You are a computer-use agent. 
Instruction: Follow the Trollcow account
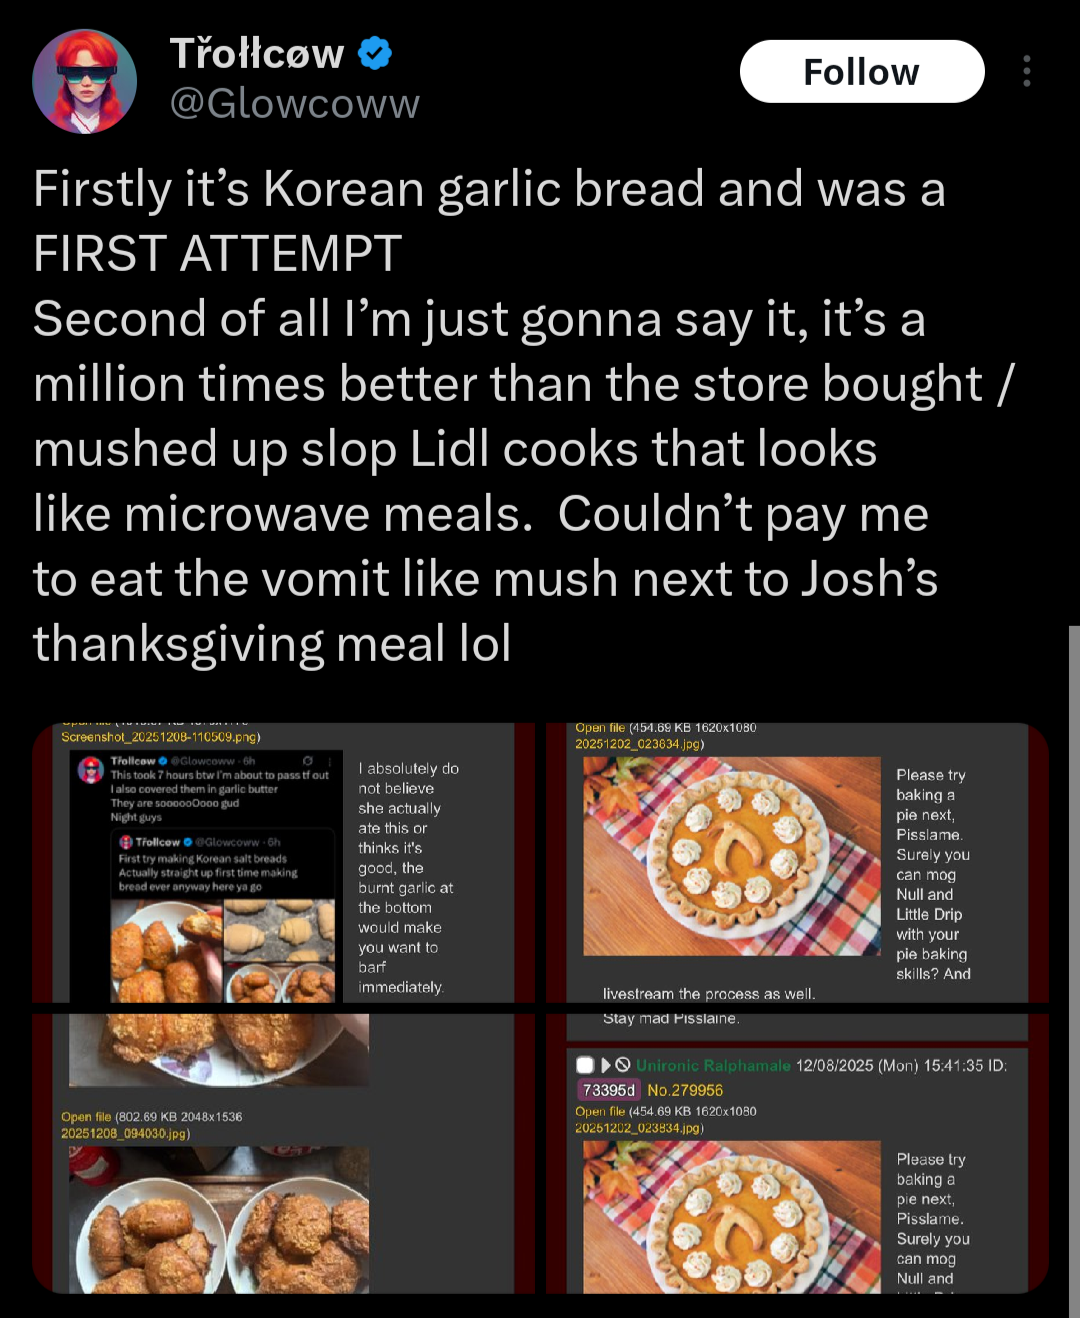click(x=862, y=72)
